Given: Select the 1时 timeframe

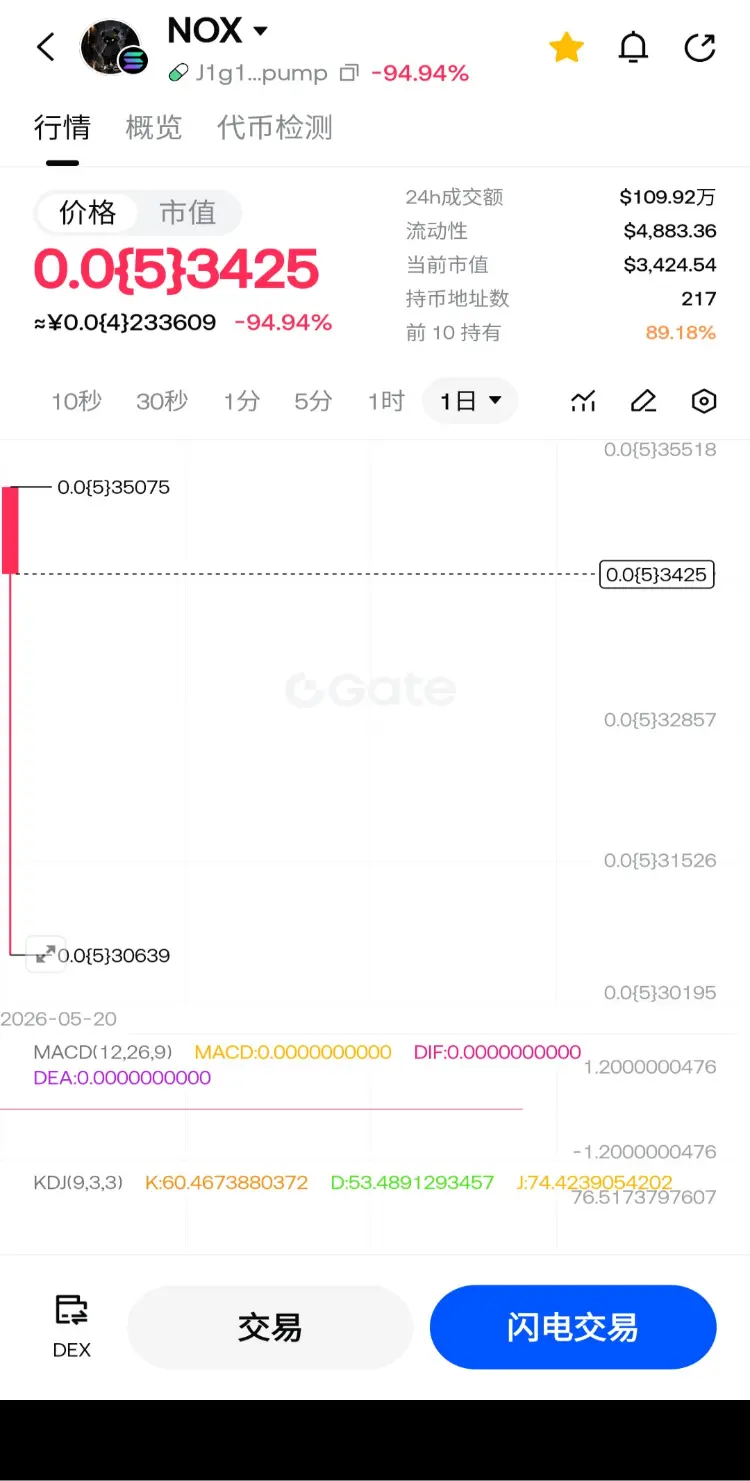Looking at the screenshot, I should click(385, 401).
